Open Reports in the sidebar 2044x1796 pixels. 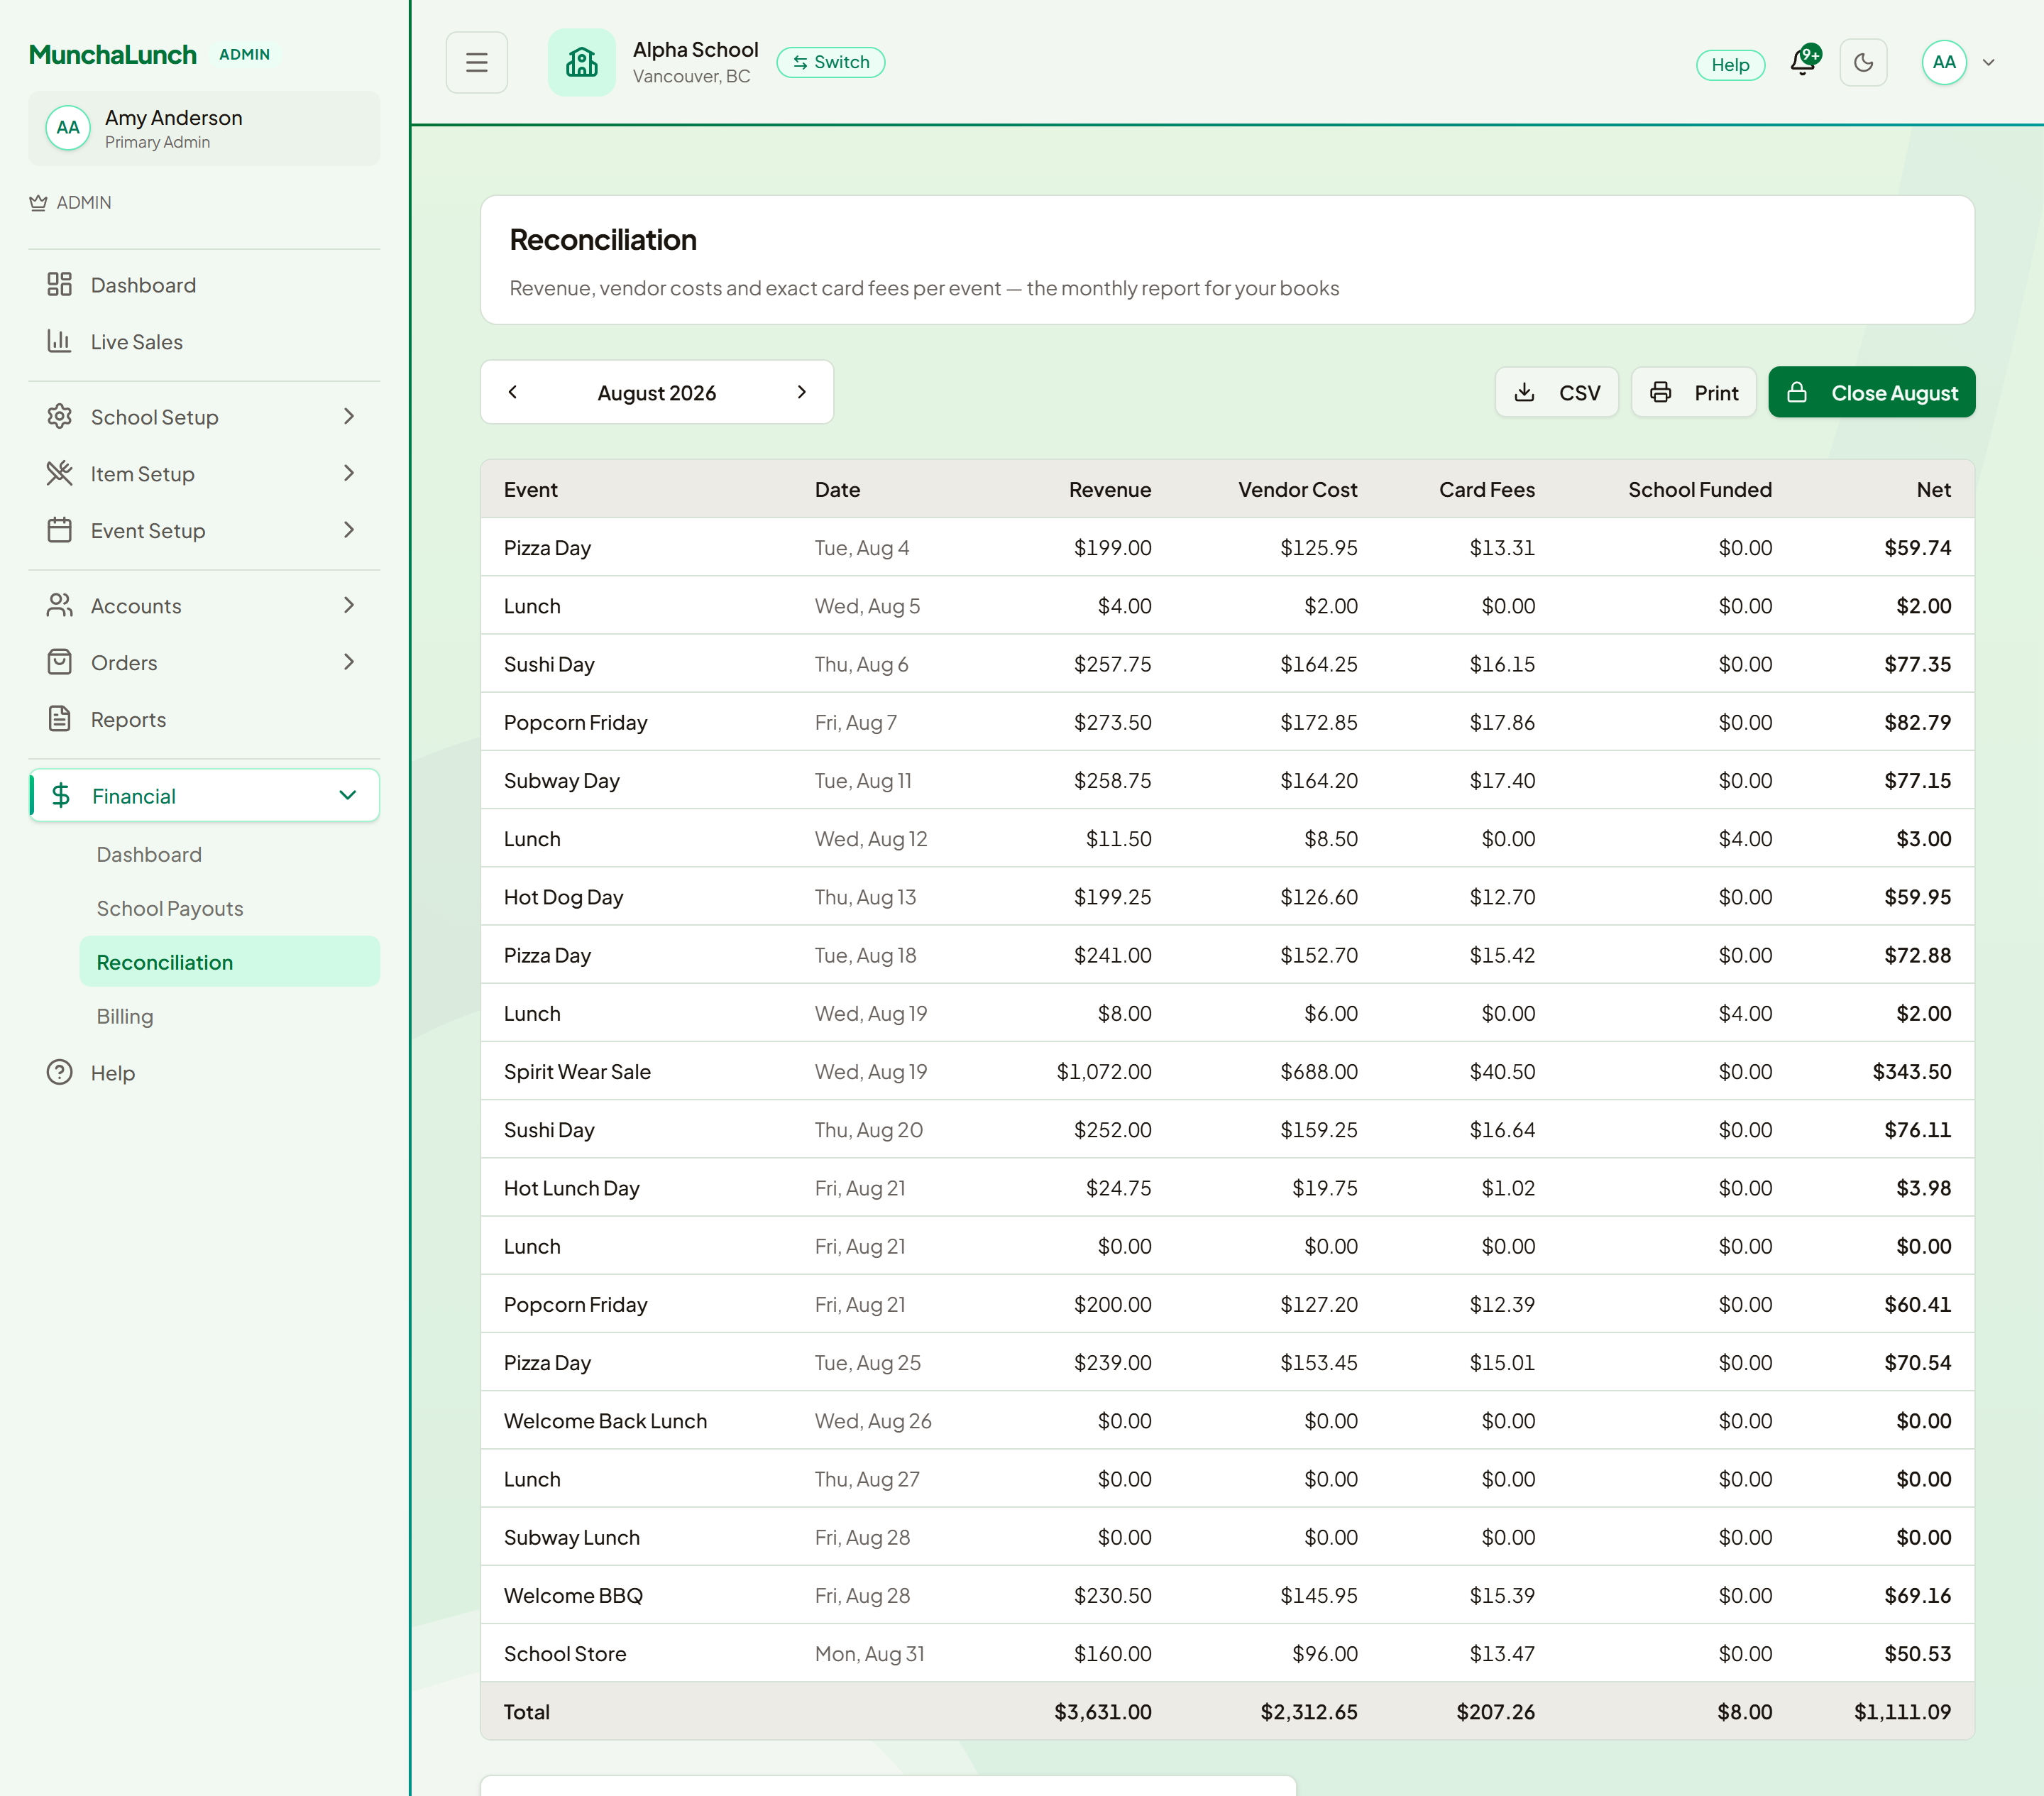tap(204, 720)
